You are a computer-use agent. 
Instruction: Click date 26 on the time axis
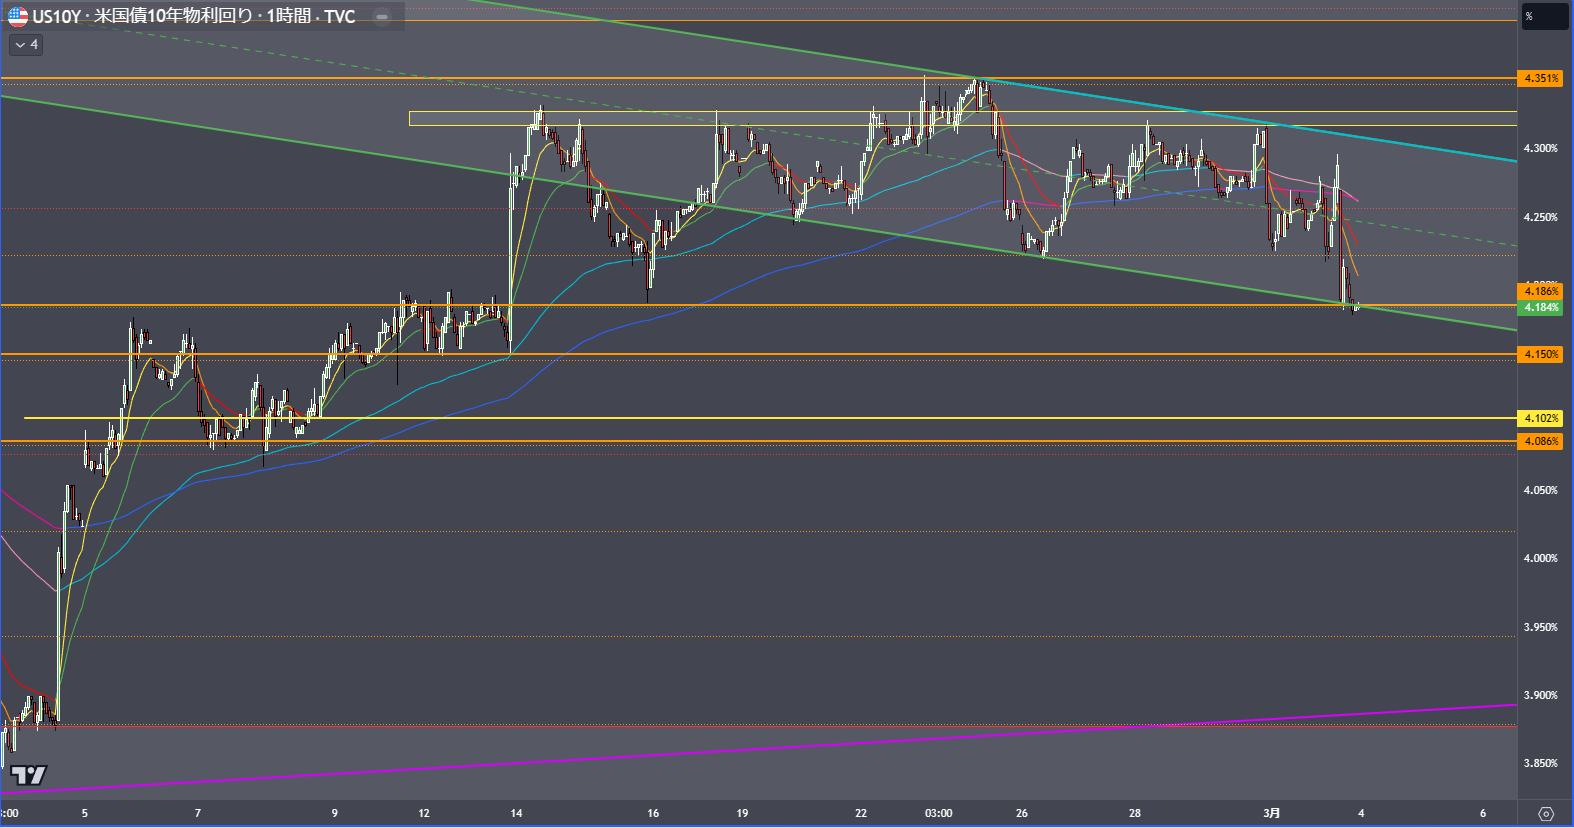1021,813
